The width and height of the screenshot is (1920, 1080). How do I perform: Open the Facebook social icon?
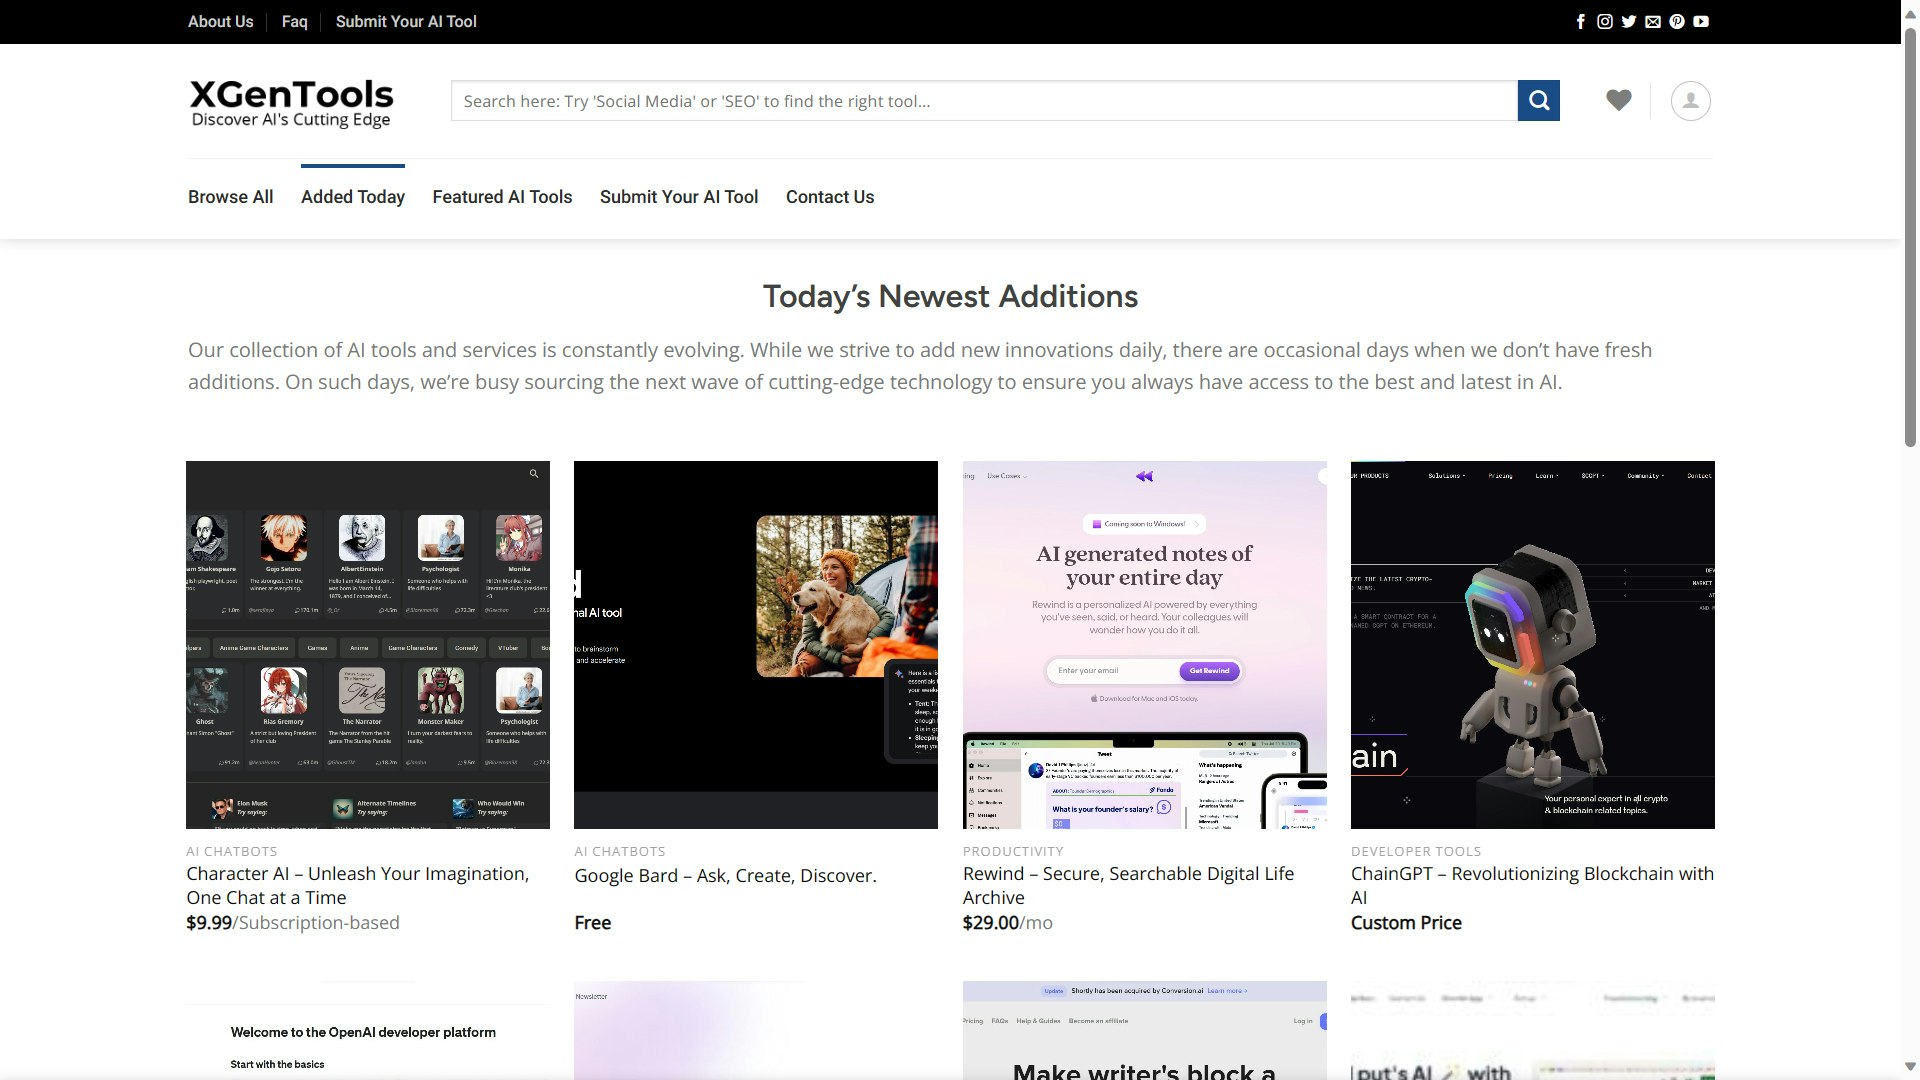pyautogui.click(x=1580, y=21)
